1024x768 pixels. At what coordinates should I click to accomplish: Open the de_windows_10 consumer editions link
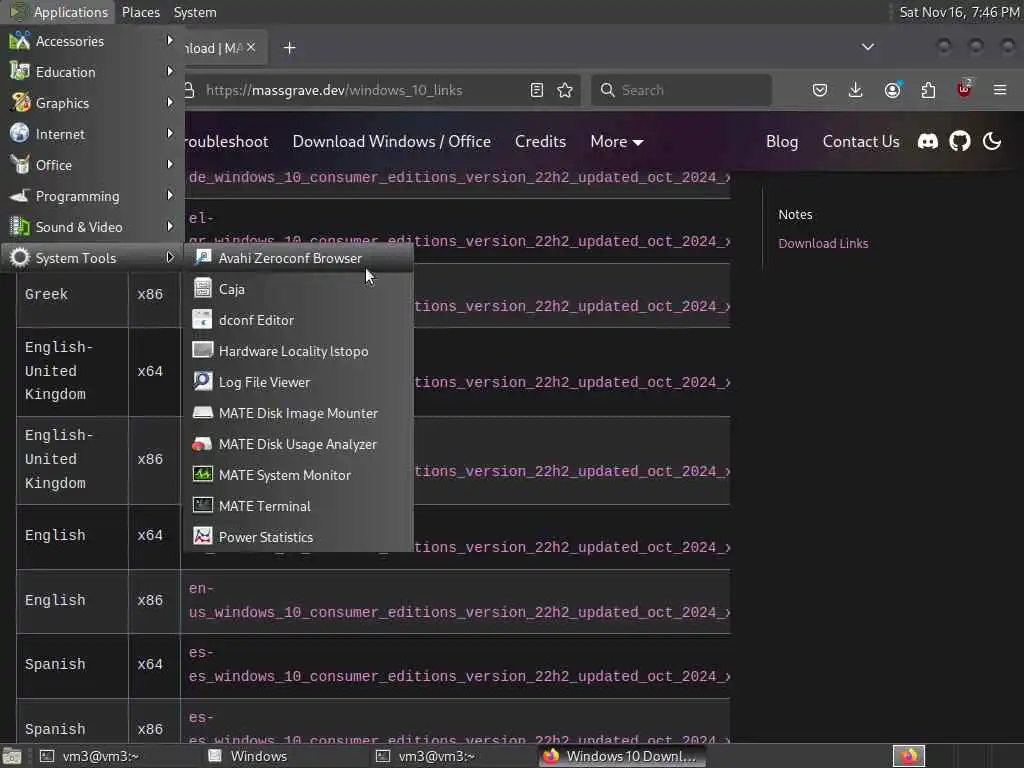pos(459,178)
